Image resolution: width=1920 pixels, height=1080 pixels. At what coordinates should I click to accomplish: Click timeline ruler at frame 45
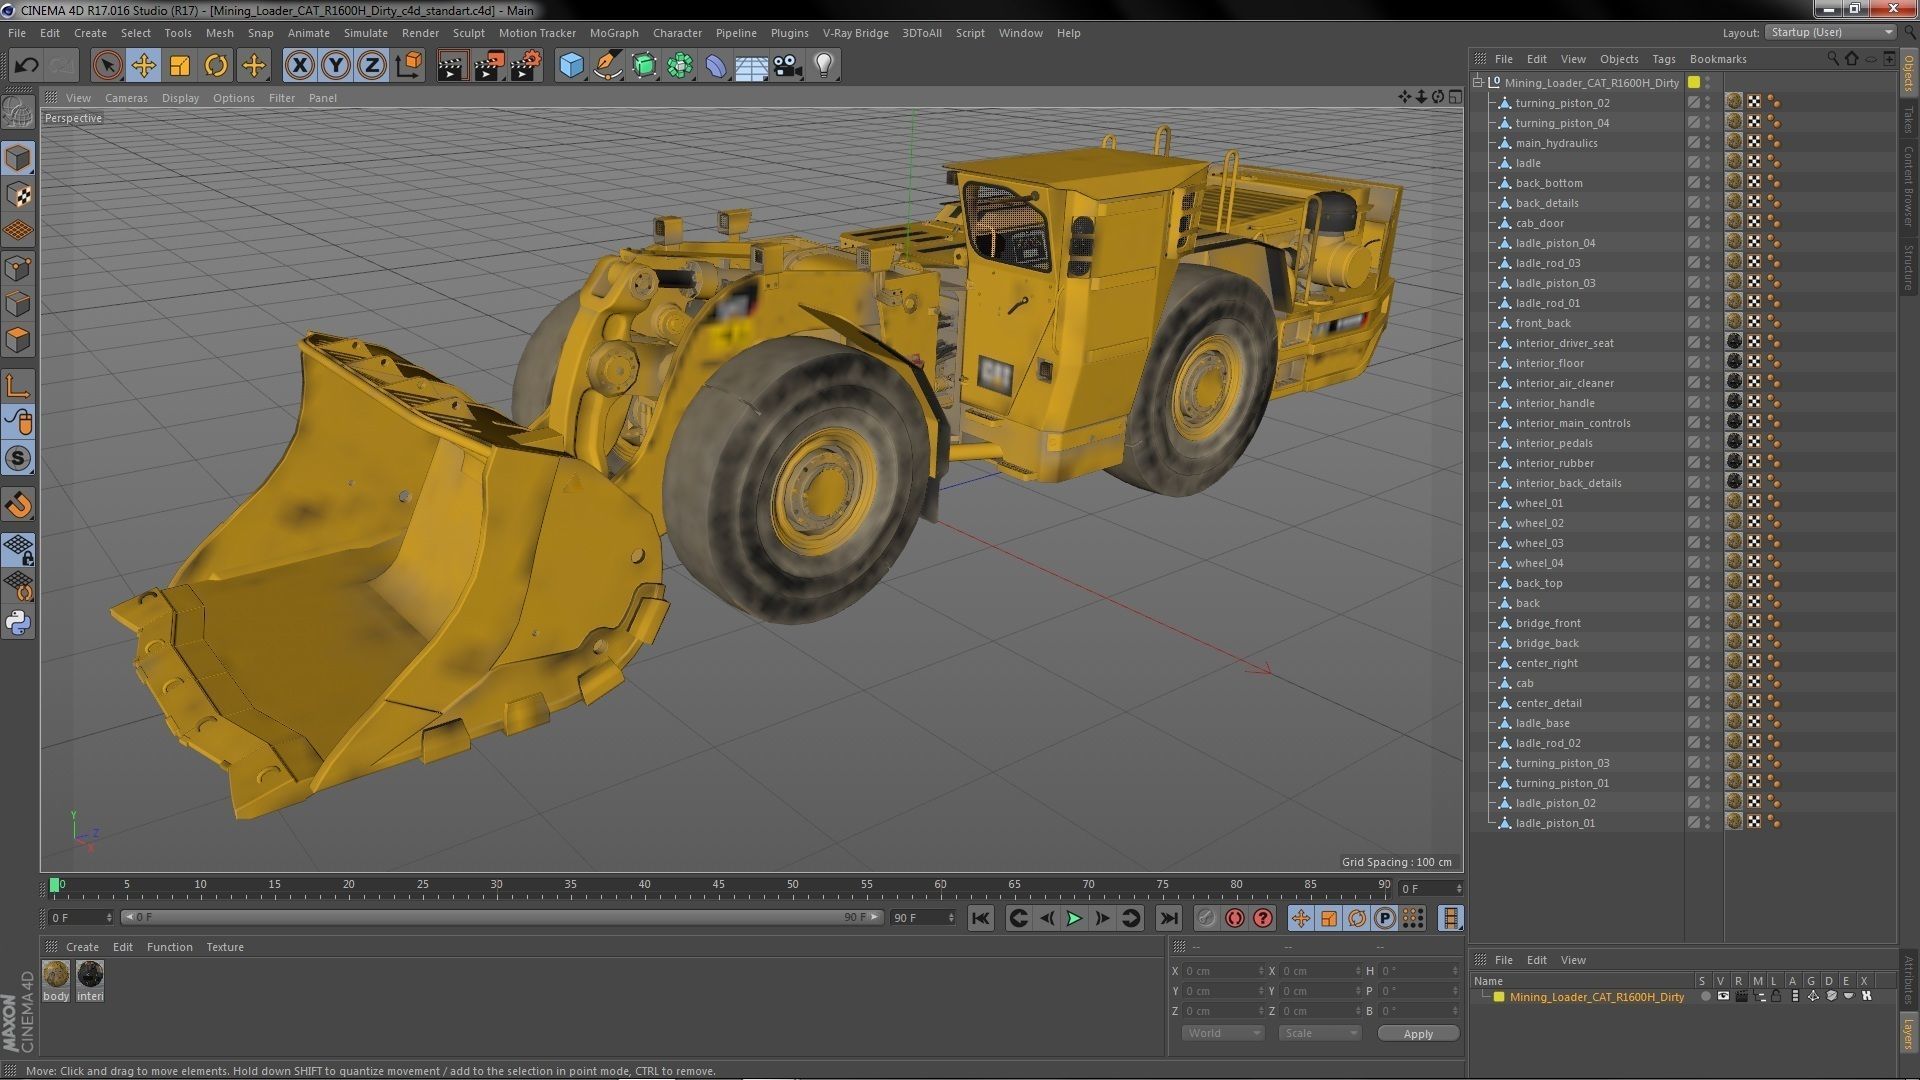718,886
